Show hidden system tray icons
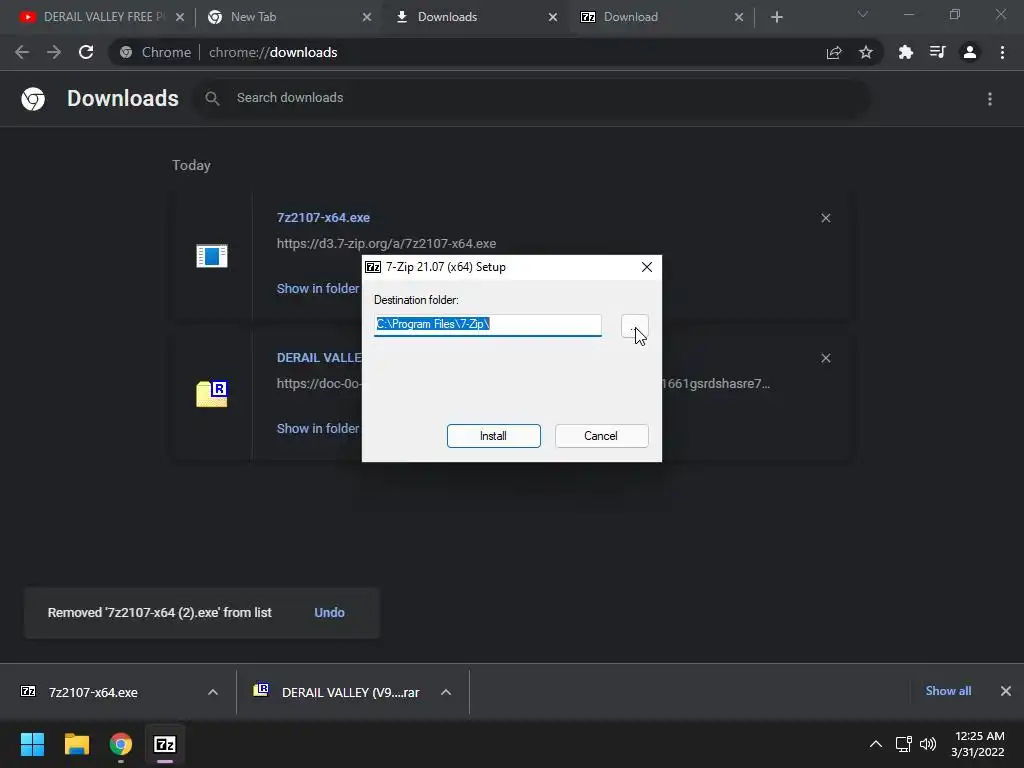Image resolution: width=1024 pixels, height=768 pixels. (x=876, y=744)
